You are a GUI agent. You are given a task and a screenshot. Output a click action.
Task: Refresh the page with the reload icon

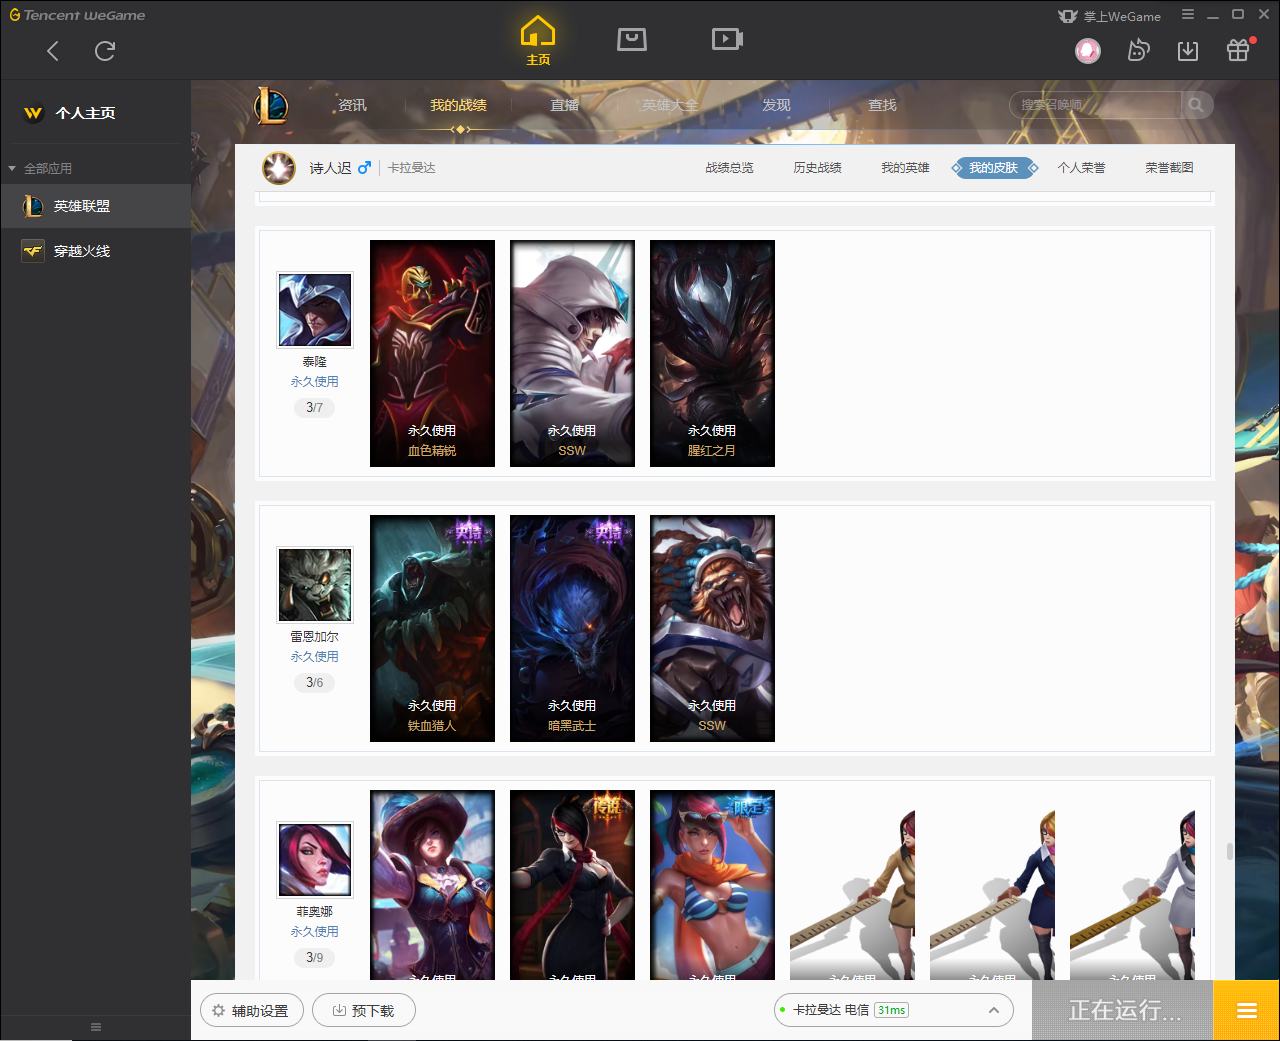105,51
